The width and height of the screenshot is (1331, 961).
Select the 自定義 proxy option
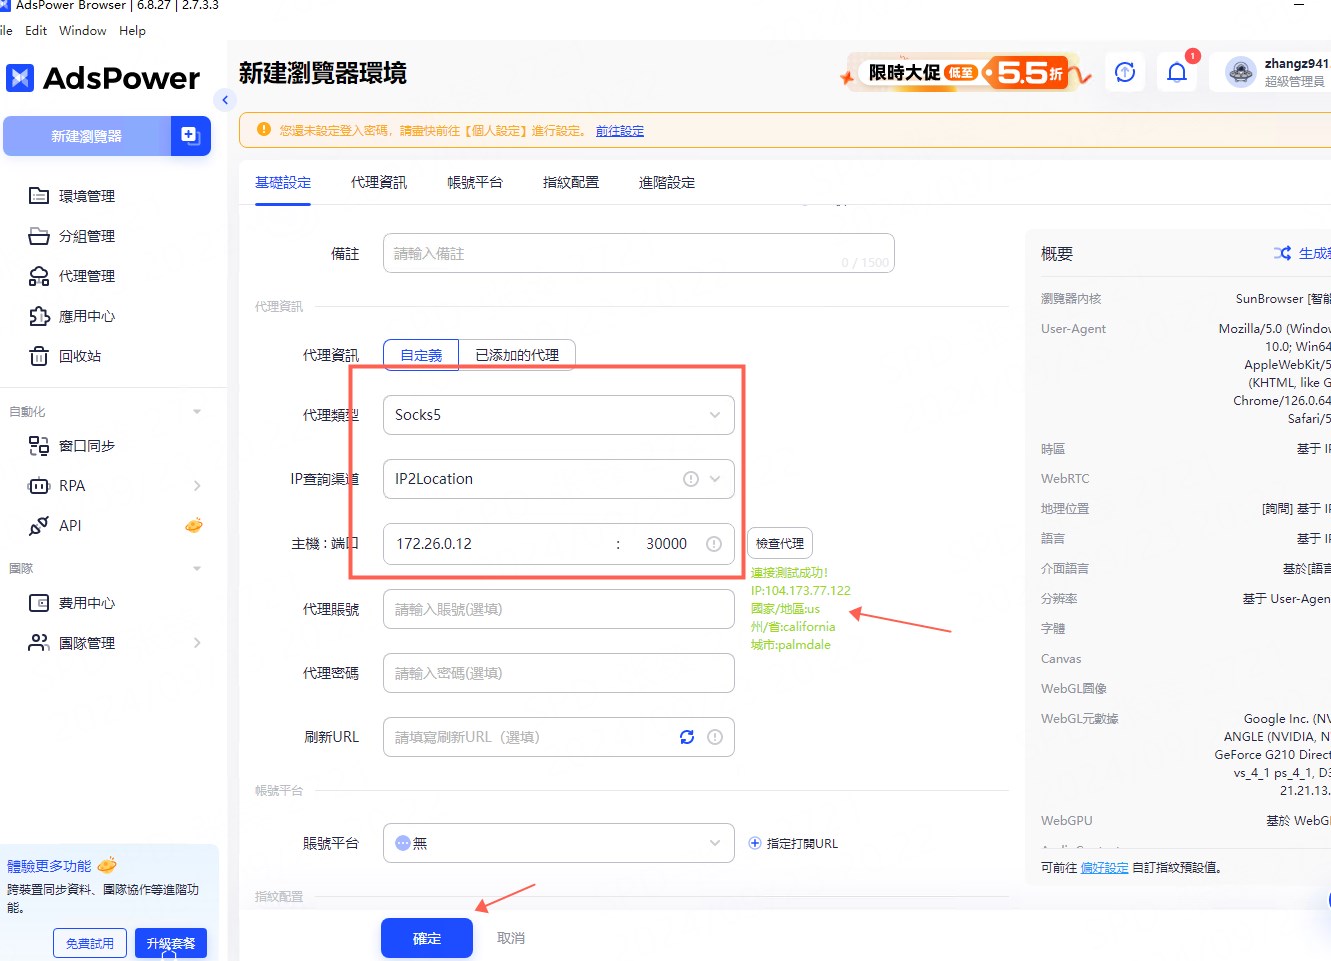coord(421,355)
